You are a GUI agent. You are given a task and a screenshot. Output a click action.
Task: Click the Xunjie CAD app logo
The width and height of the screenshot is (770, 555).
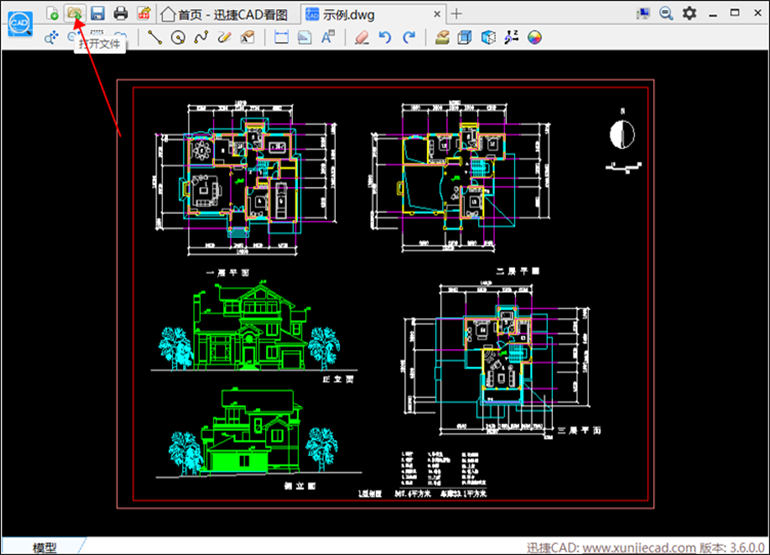(20, 23)
